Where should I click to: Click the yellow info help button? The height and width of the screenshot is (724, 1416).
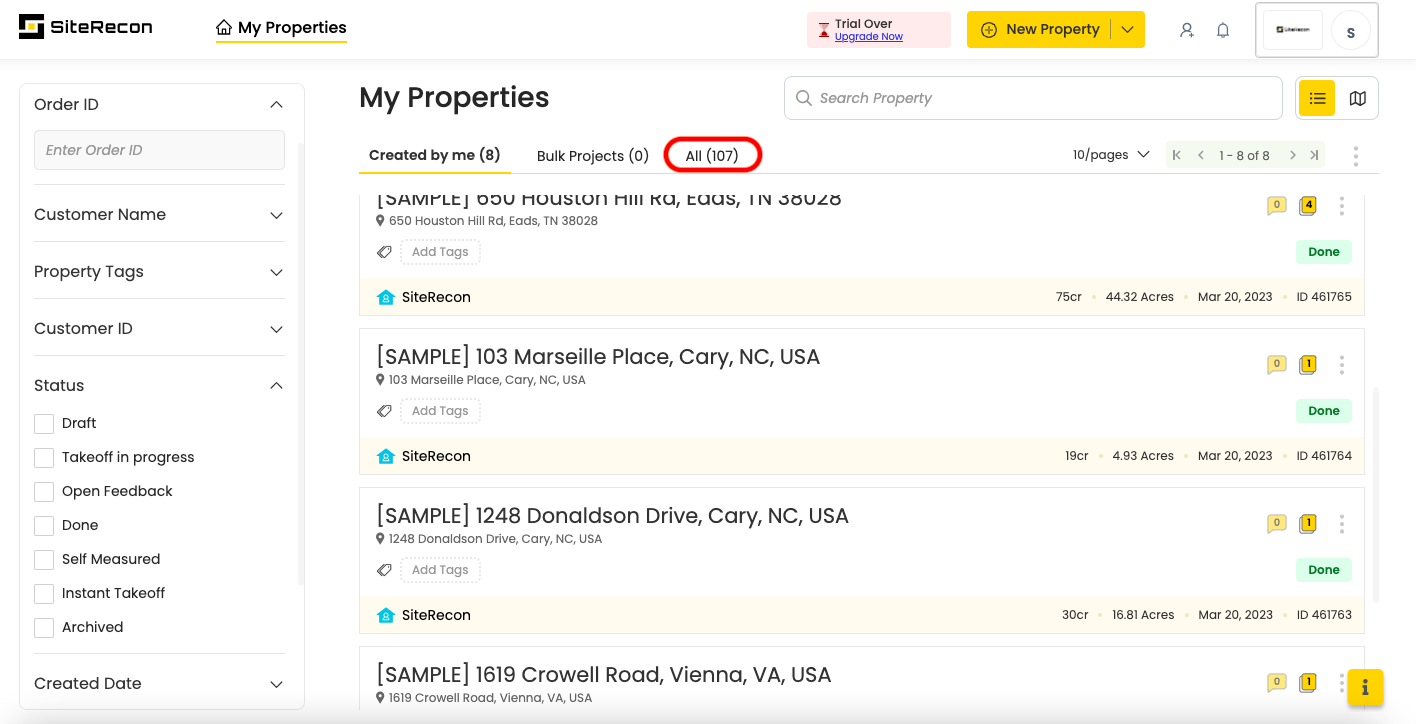[1365, 687]
